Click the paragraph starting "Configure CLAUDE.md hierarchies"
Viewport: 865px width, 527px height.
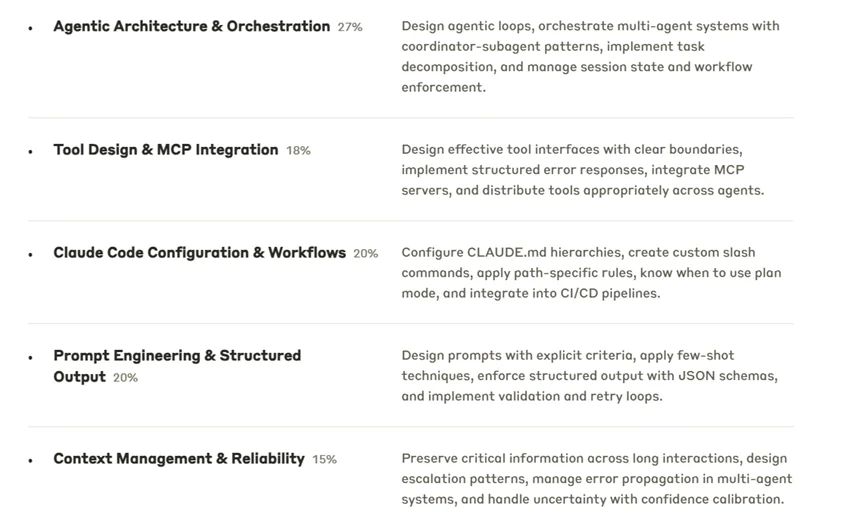point(591,273)
